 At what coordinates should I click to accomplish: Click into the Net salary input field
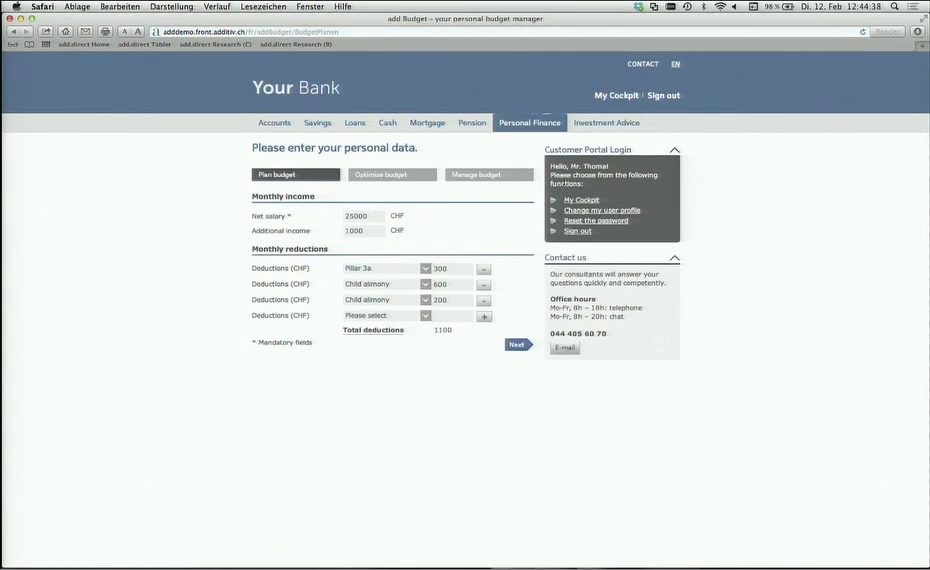363,216
